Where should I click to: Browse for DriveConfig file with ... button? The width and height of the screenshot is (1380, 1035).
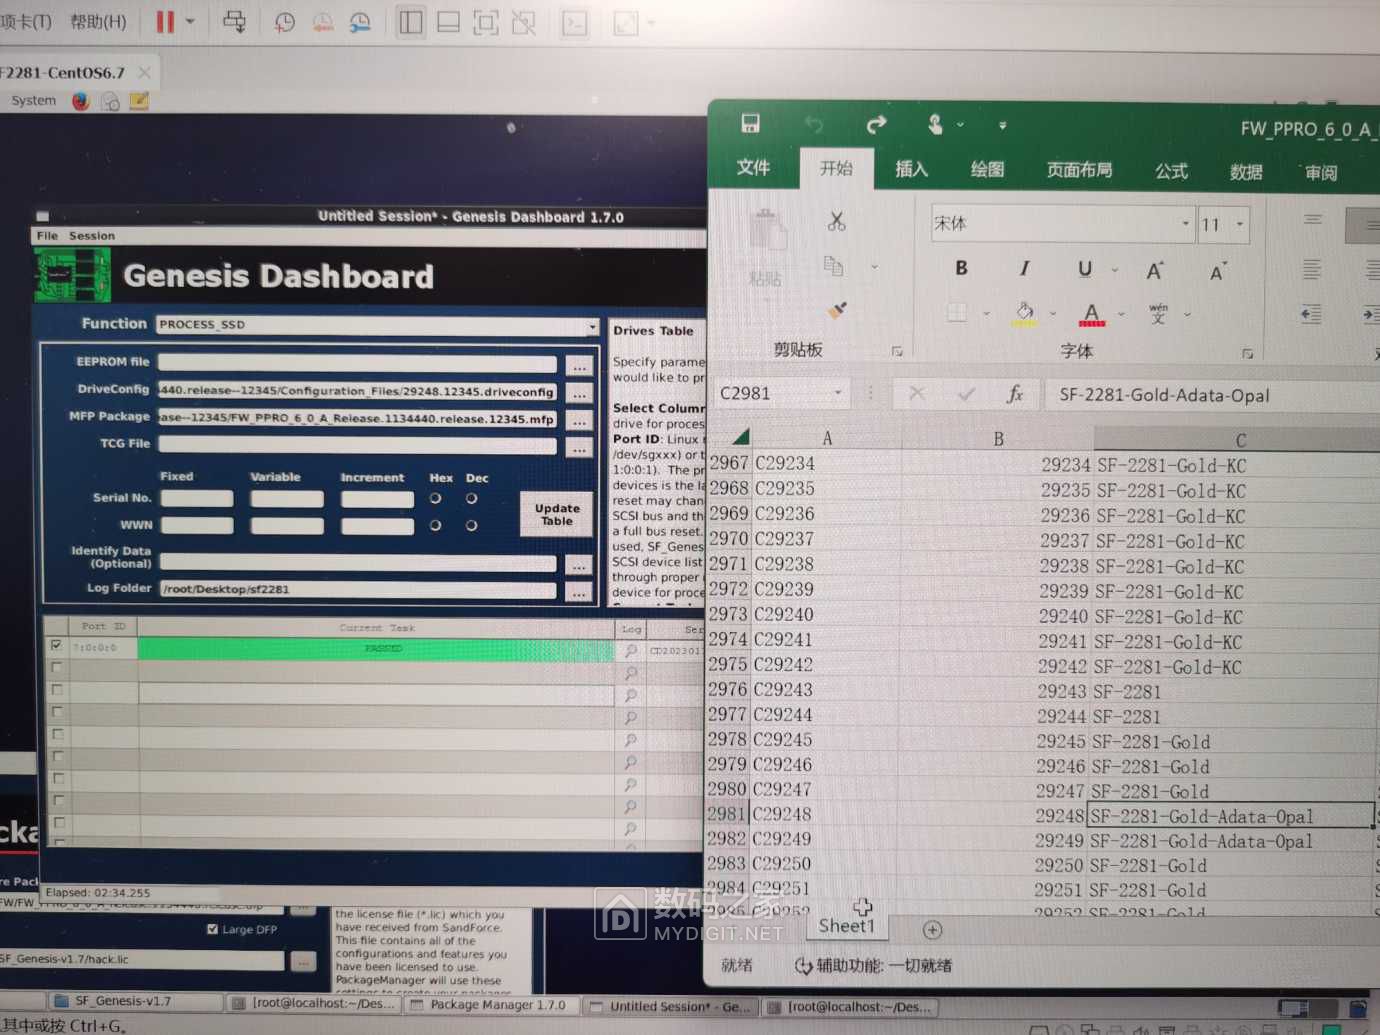pos(580,394)
